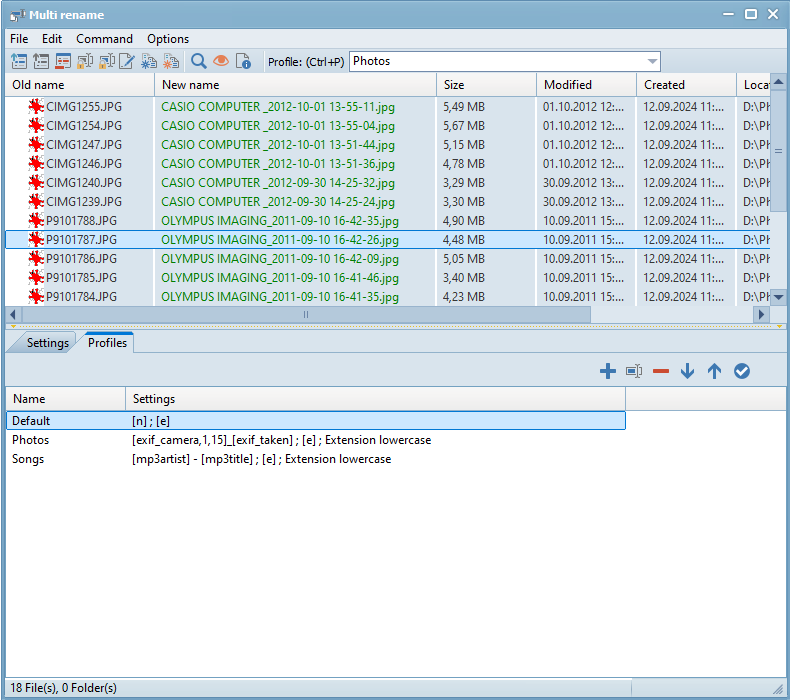The height and width of the screenshot is (700, 790).
Task: Select file P9101788.JPG
Action: pos(81,221)
